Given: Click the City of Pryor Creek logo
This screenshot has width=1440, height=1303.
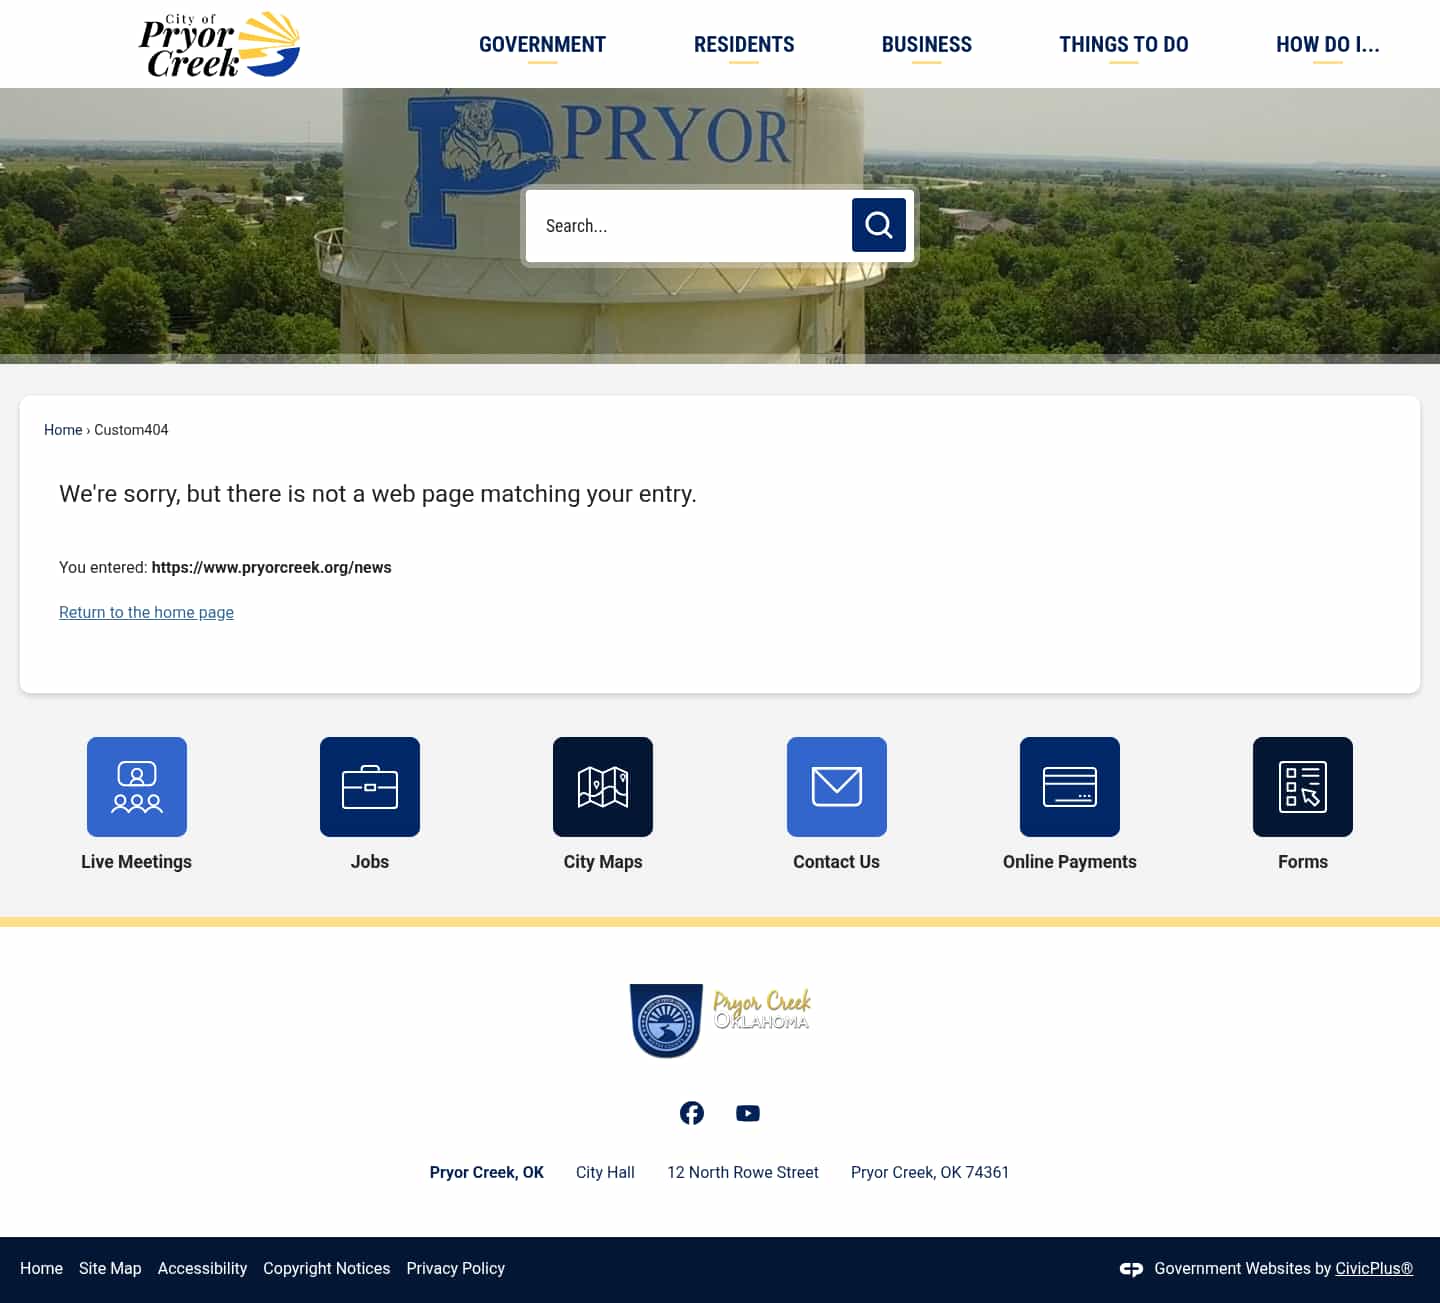Looking at the screenshot, I should click(x=218, y=44).
